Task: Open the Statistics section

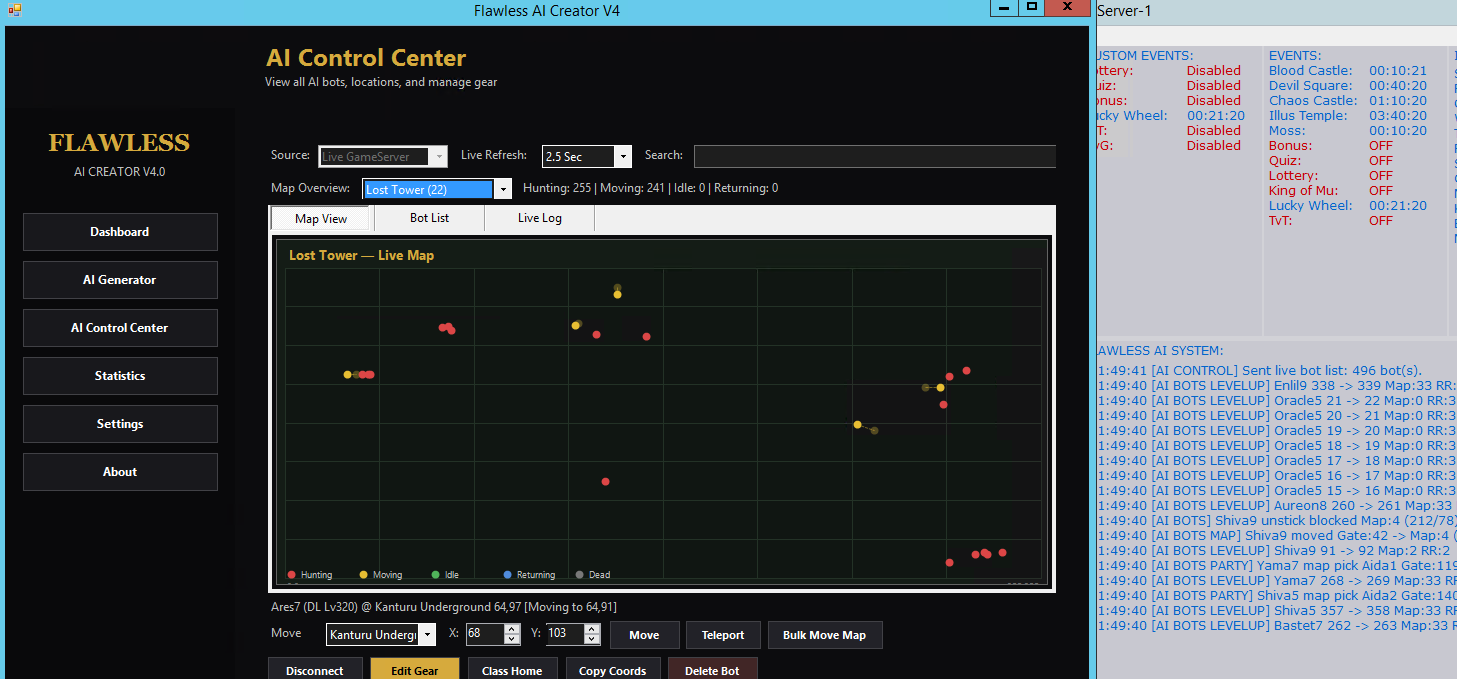Action: click(x=120, y=376)
